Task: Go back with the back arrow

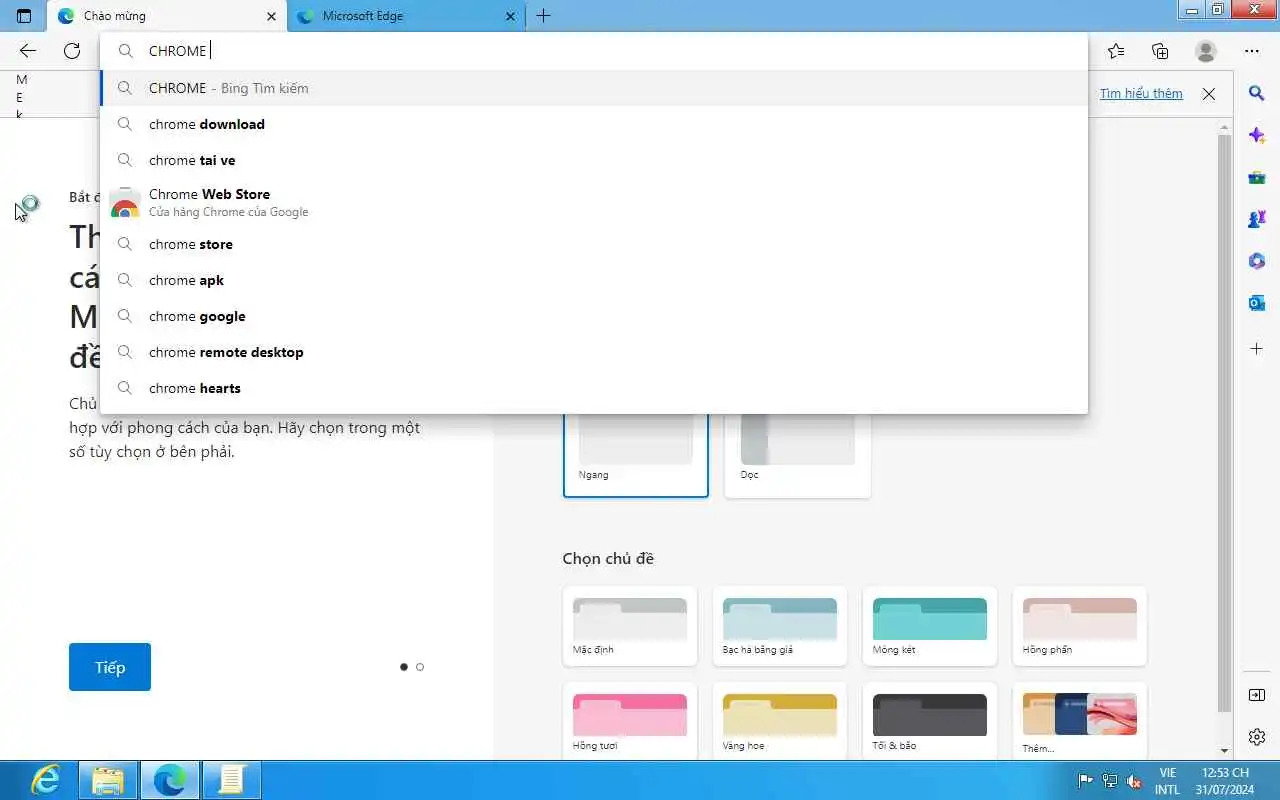Action: click(x=27, y=51)
